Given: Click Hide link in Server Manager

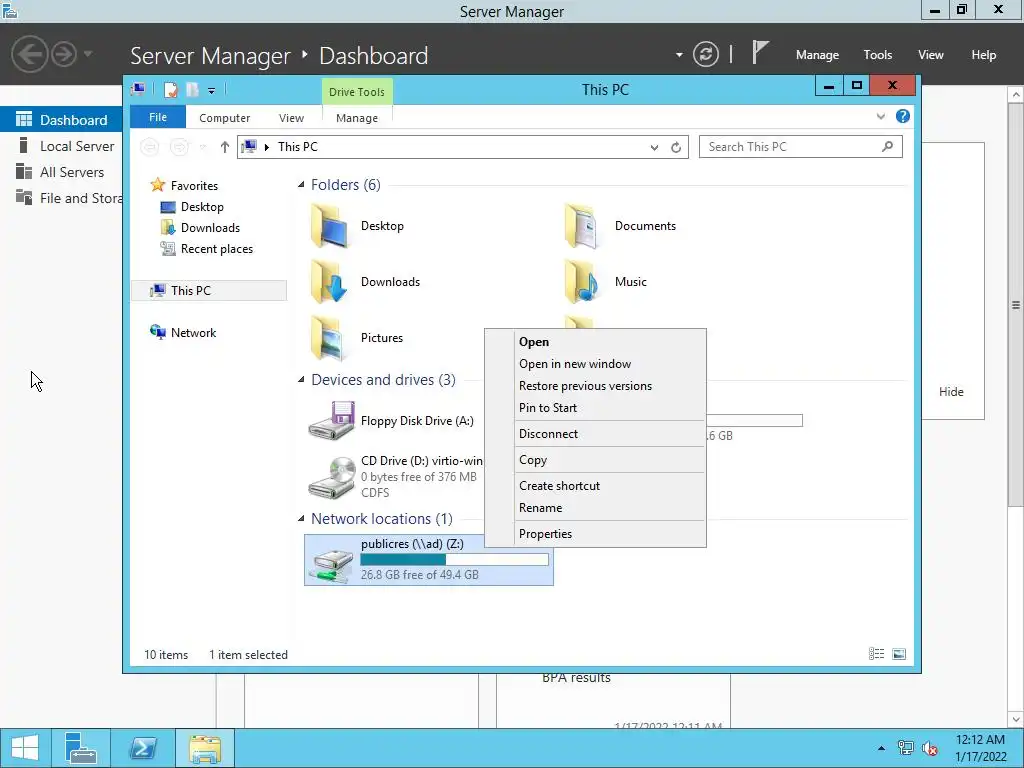Looking at the screenshot, I should [x=951, y=392].
